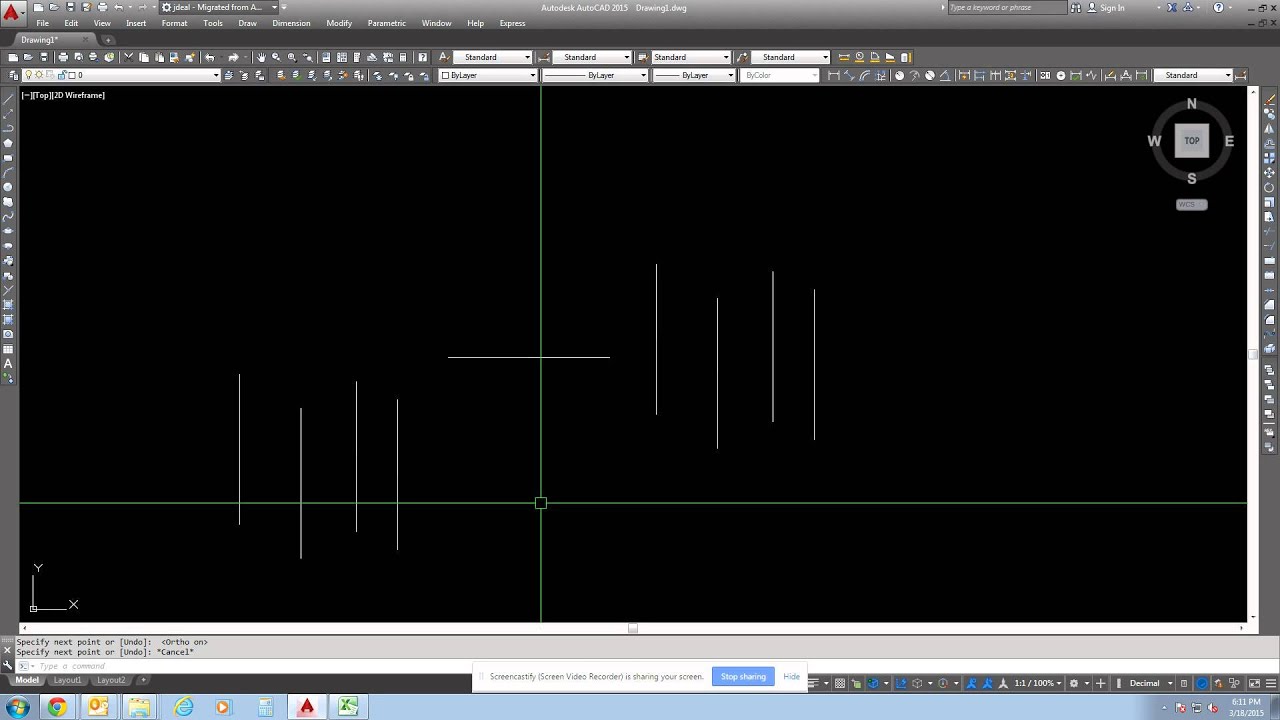Select the Linear dimension tool icon

tap(833, 75)
